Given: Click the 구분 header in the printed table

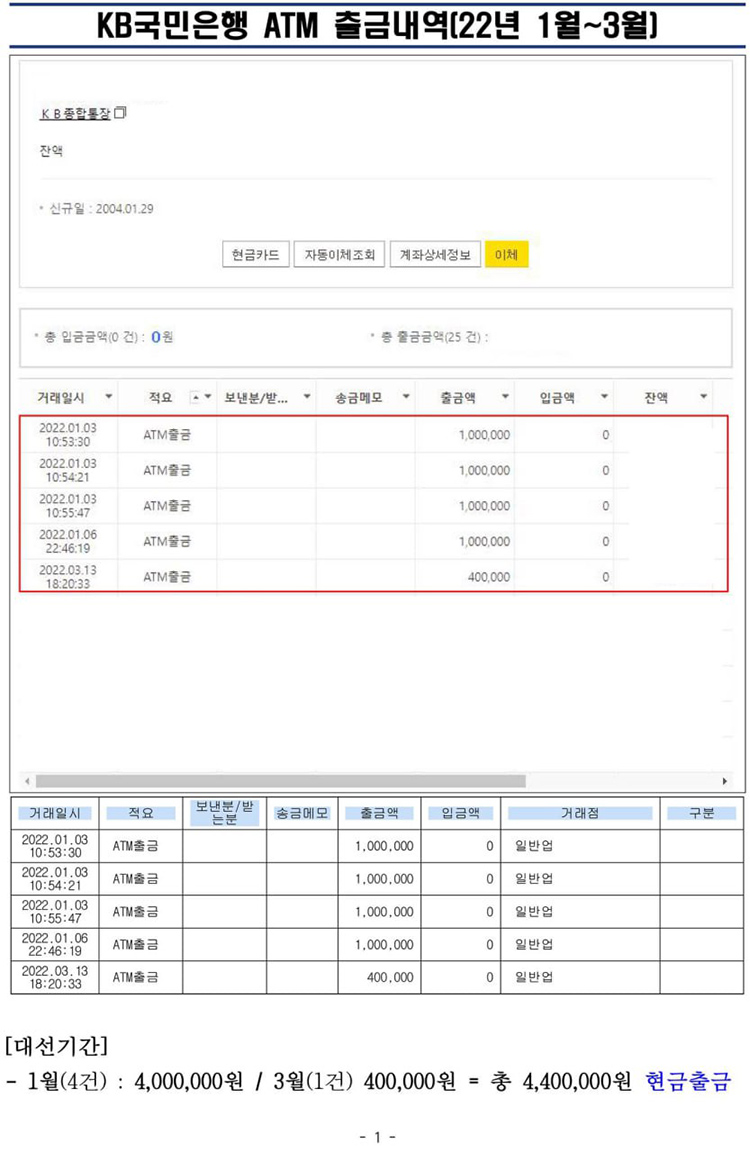Looking at the screenshot, I should [x=702, y=813].
